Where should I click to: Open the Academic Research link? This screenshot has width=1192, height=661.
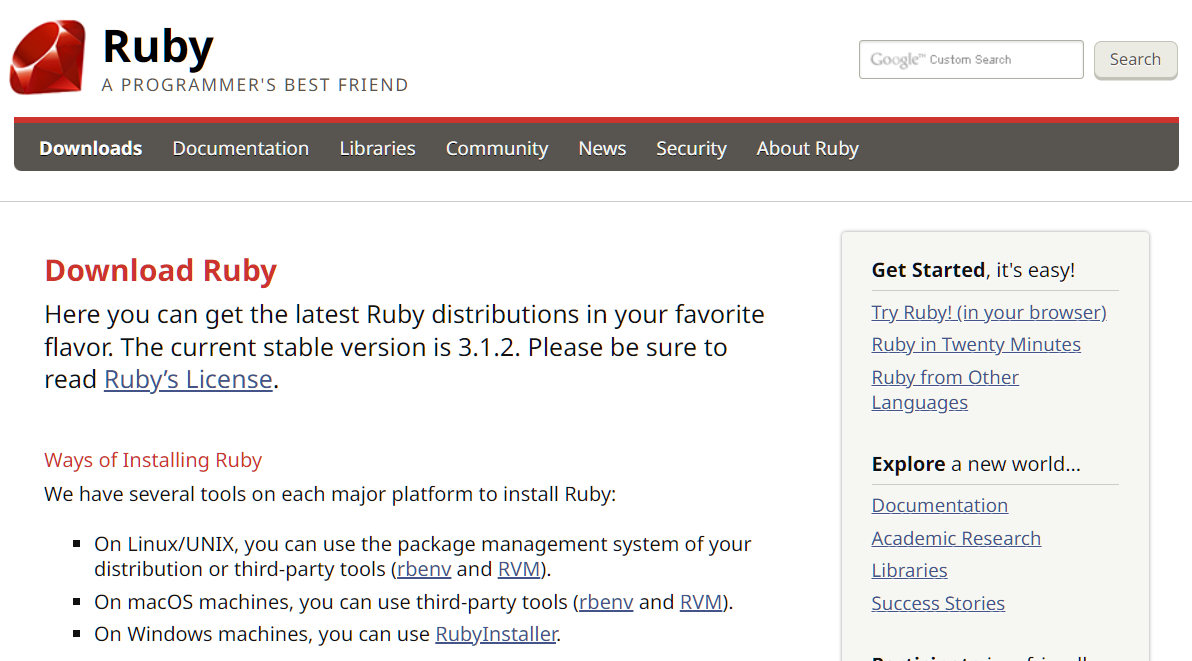point(956,538)
